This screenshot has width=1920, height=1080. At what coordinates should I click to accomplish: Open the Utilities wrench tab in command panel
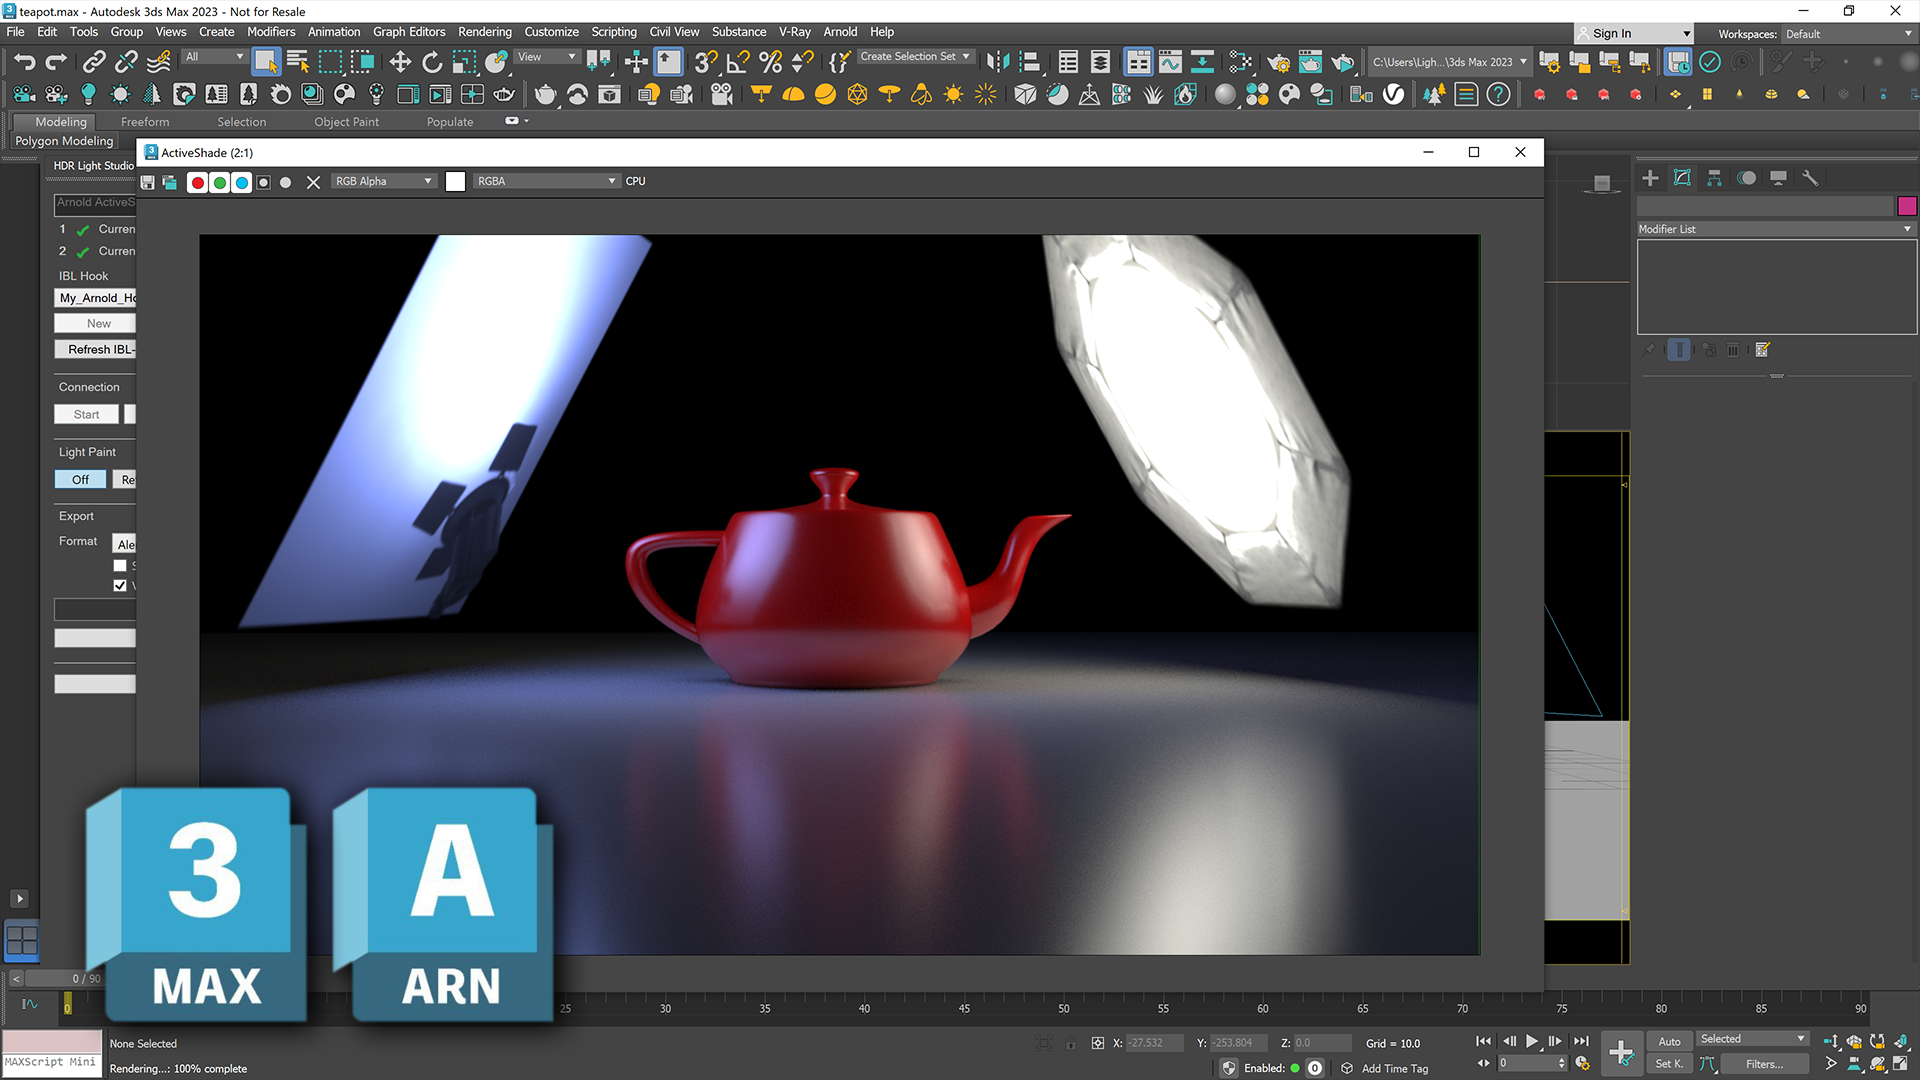pyautogui.click(x=1810, y=178)
